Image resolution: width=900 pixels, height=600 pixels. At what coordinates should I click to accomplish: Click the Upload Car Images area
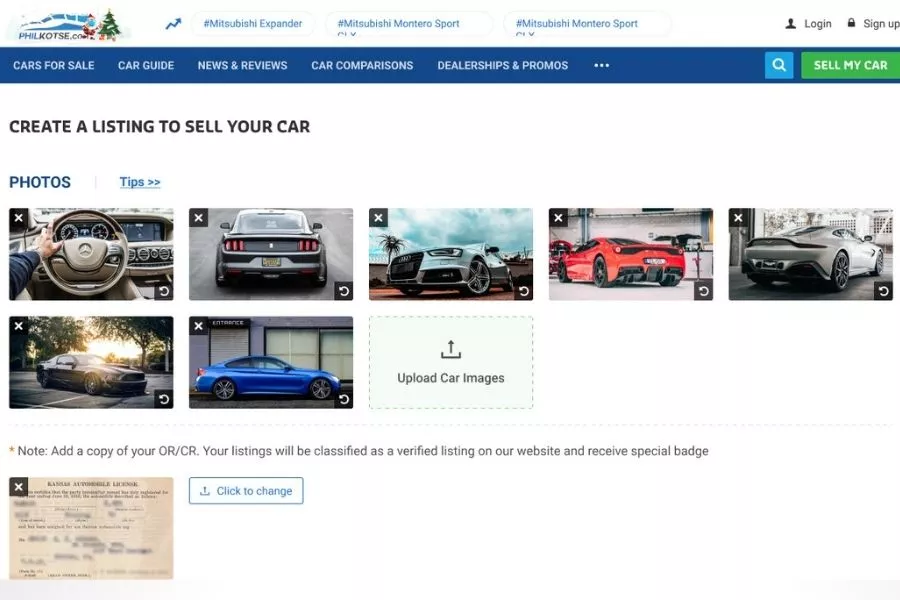coord(451,361)
